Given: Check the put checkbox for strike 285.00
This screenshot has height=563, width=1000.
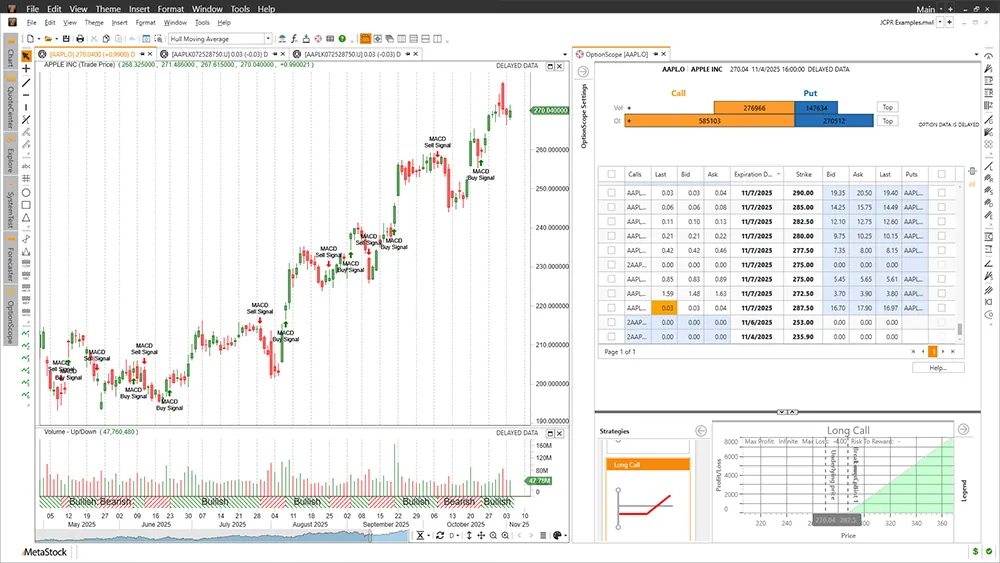Looking at the screenshot, I should [x=941, y=206].
